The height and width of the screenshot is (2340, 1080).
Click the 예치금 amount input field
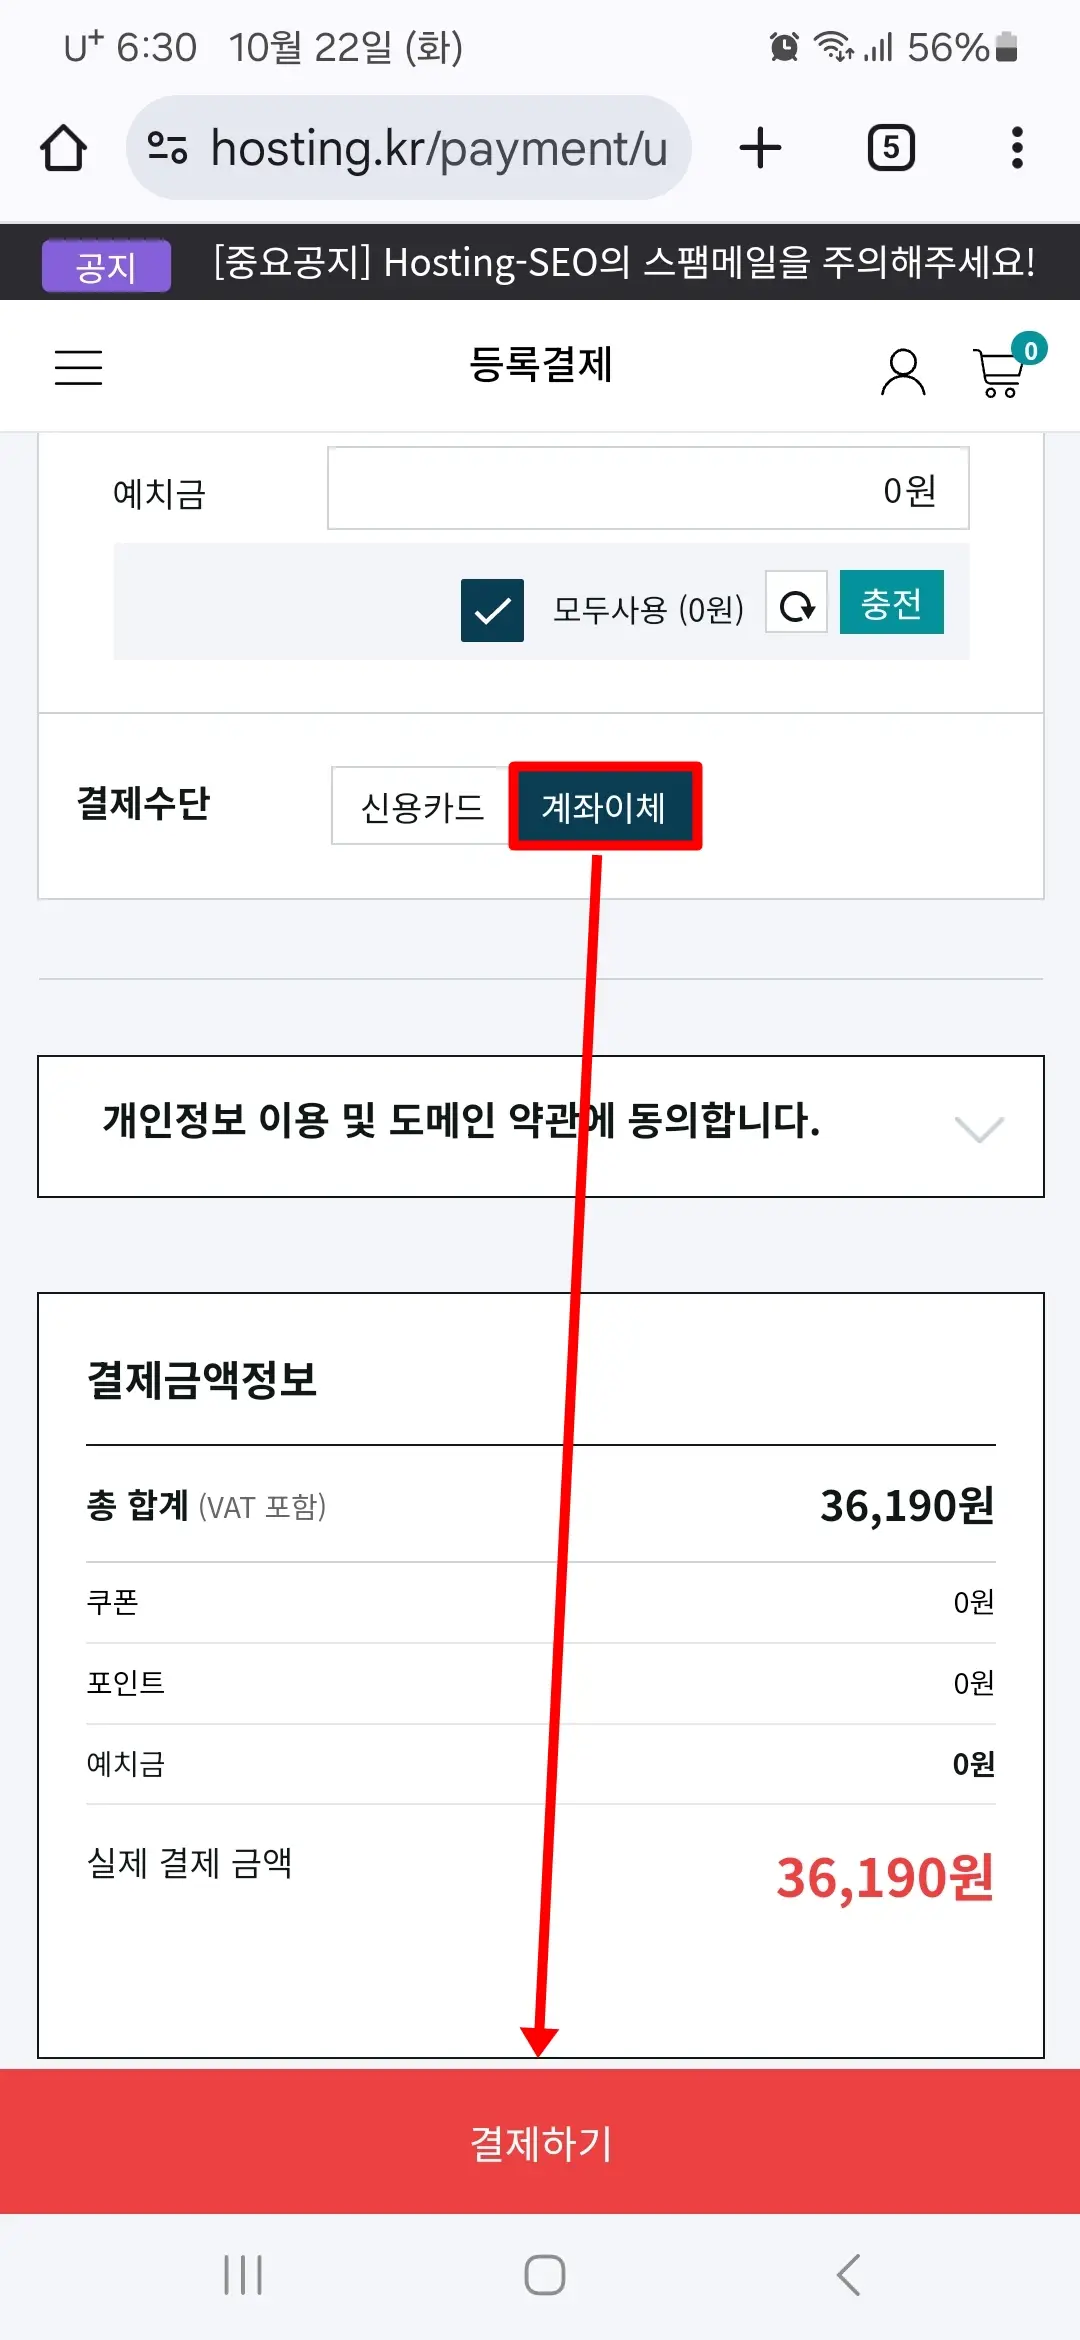click(x=647, y=489)
